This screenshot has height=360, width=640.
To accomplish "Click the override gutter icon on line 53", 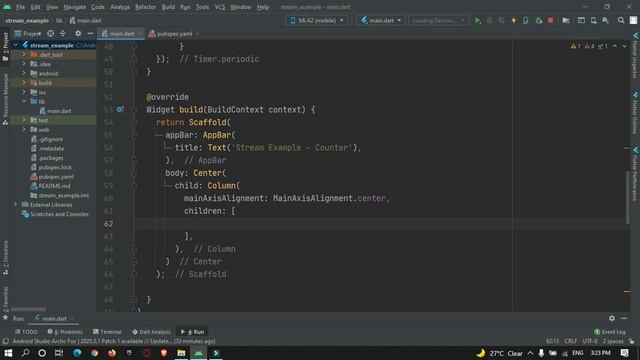I will click(x=120, y=109).
